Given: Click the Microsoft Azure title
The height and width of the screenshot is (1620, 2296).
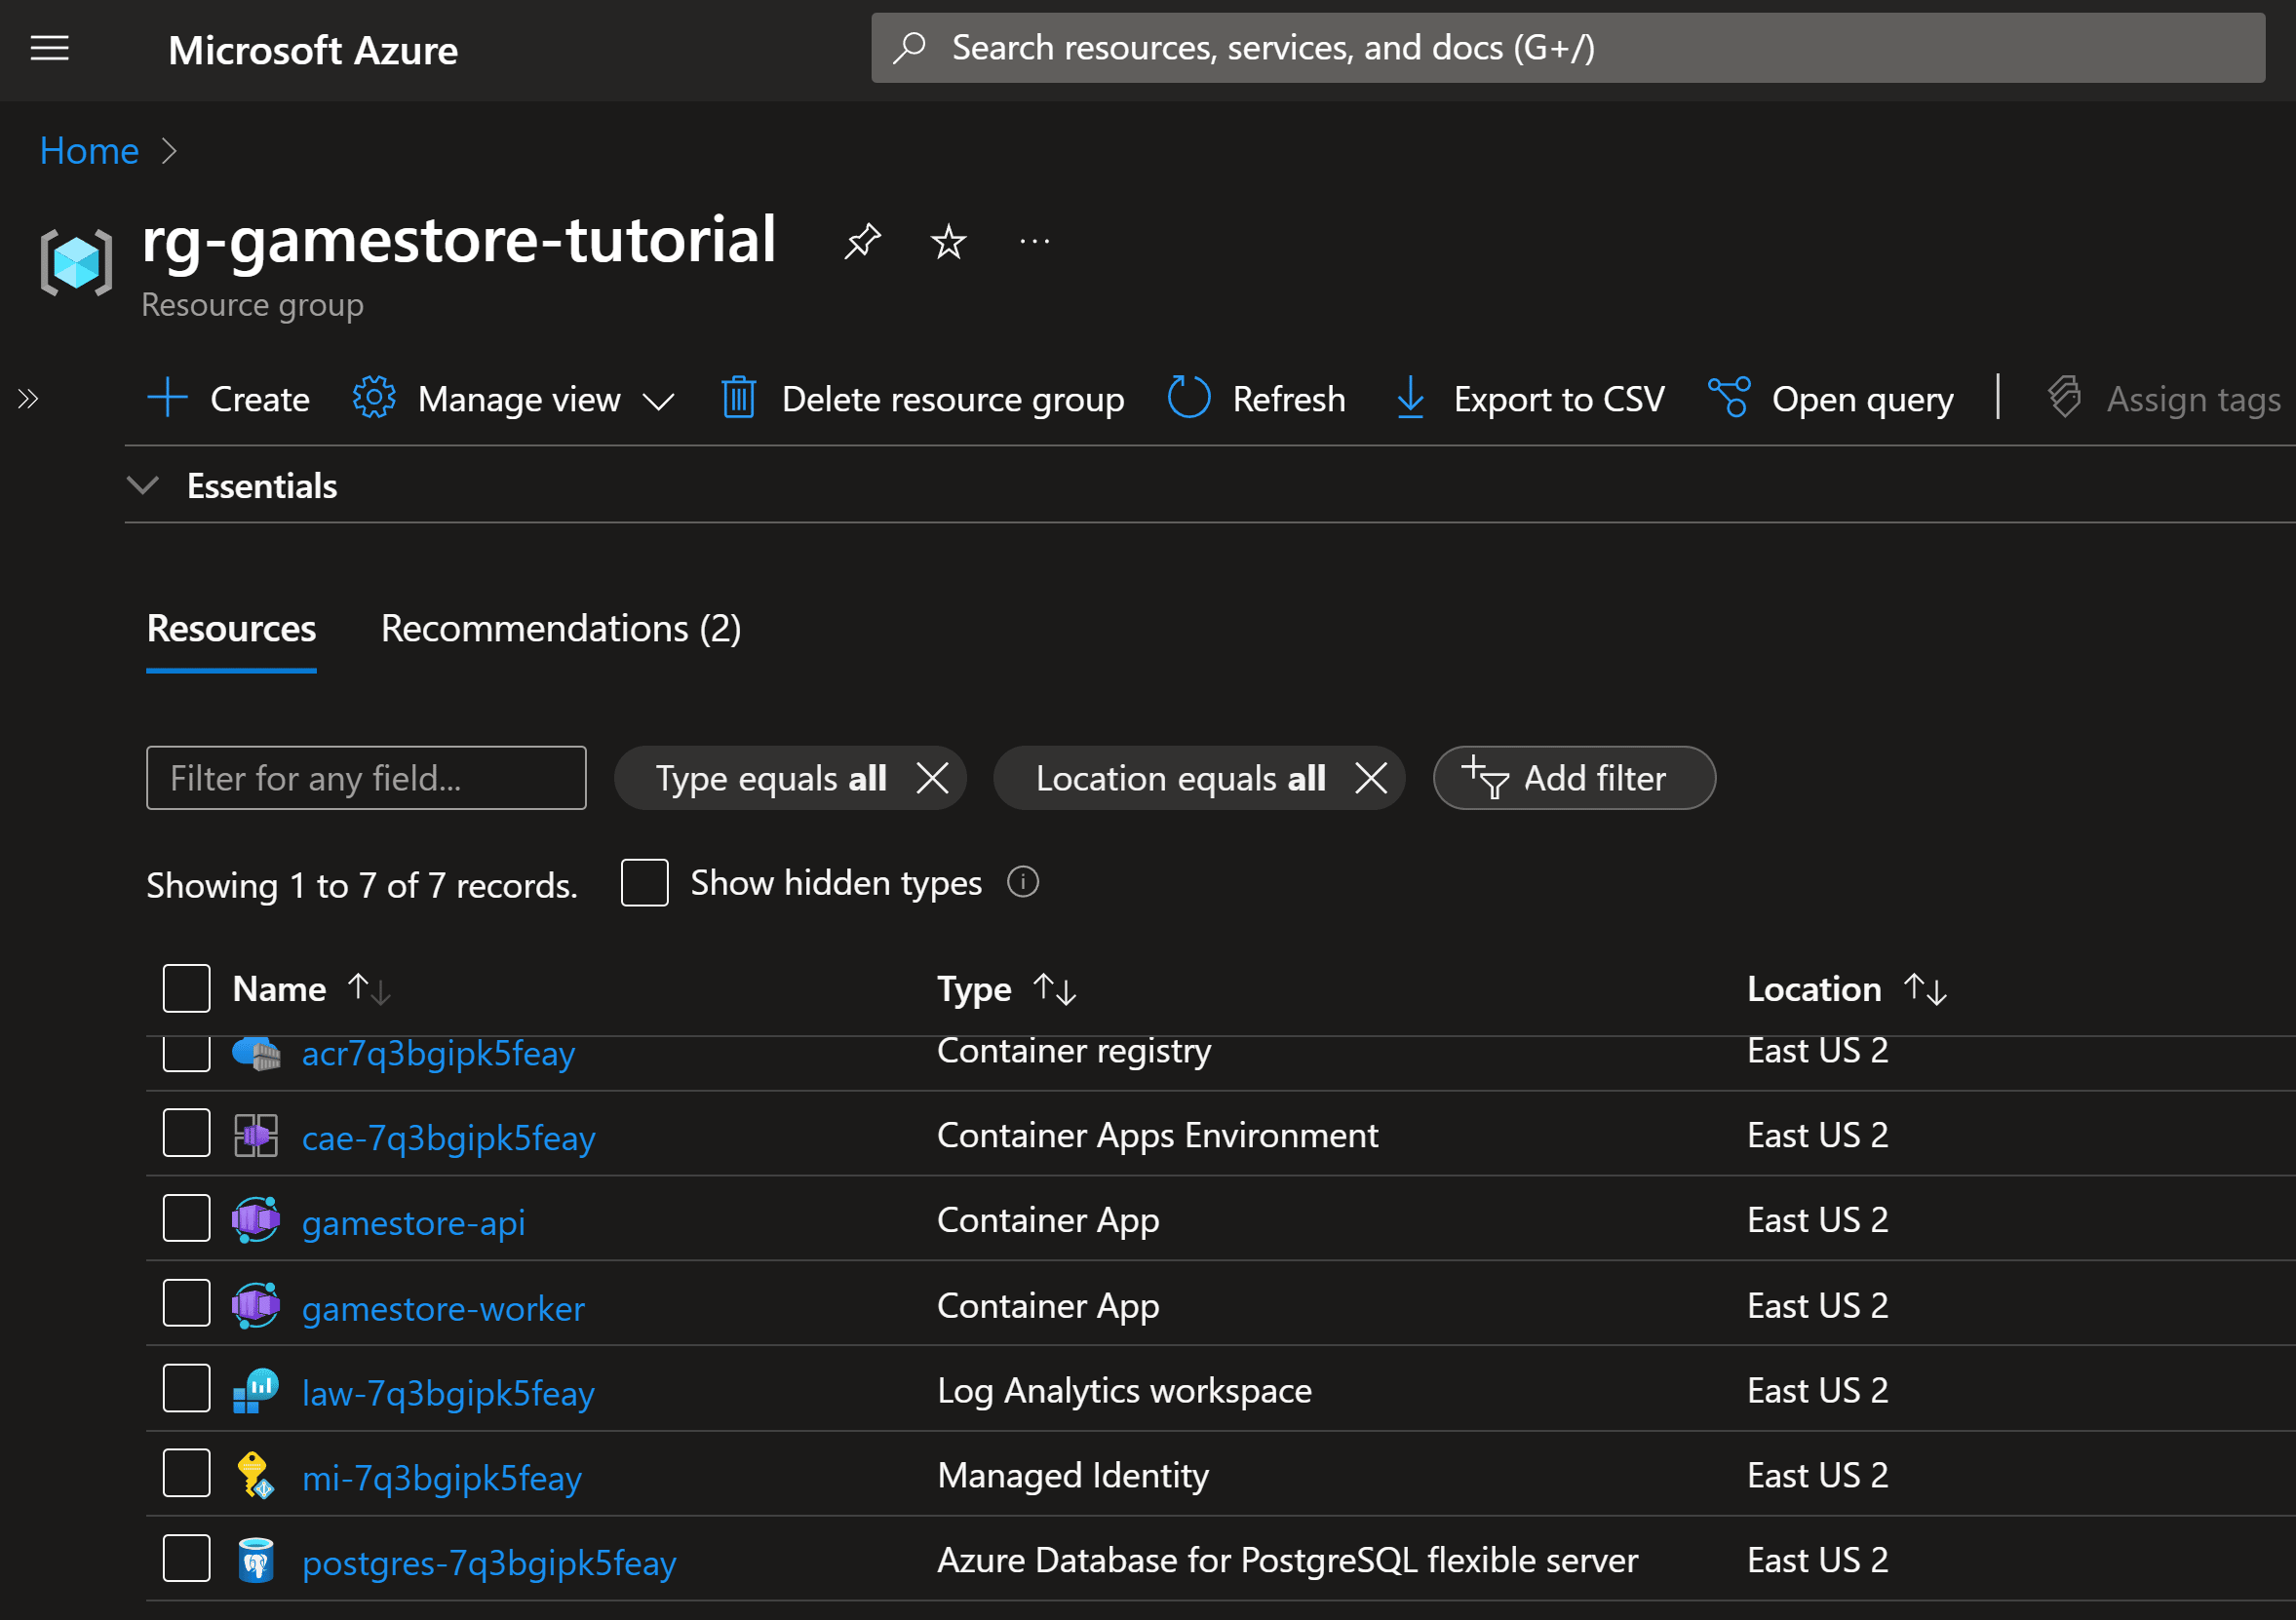Looking at the screenshot, I should tap(313, 50).
